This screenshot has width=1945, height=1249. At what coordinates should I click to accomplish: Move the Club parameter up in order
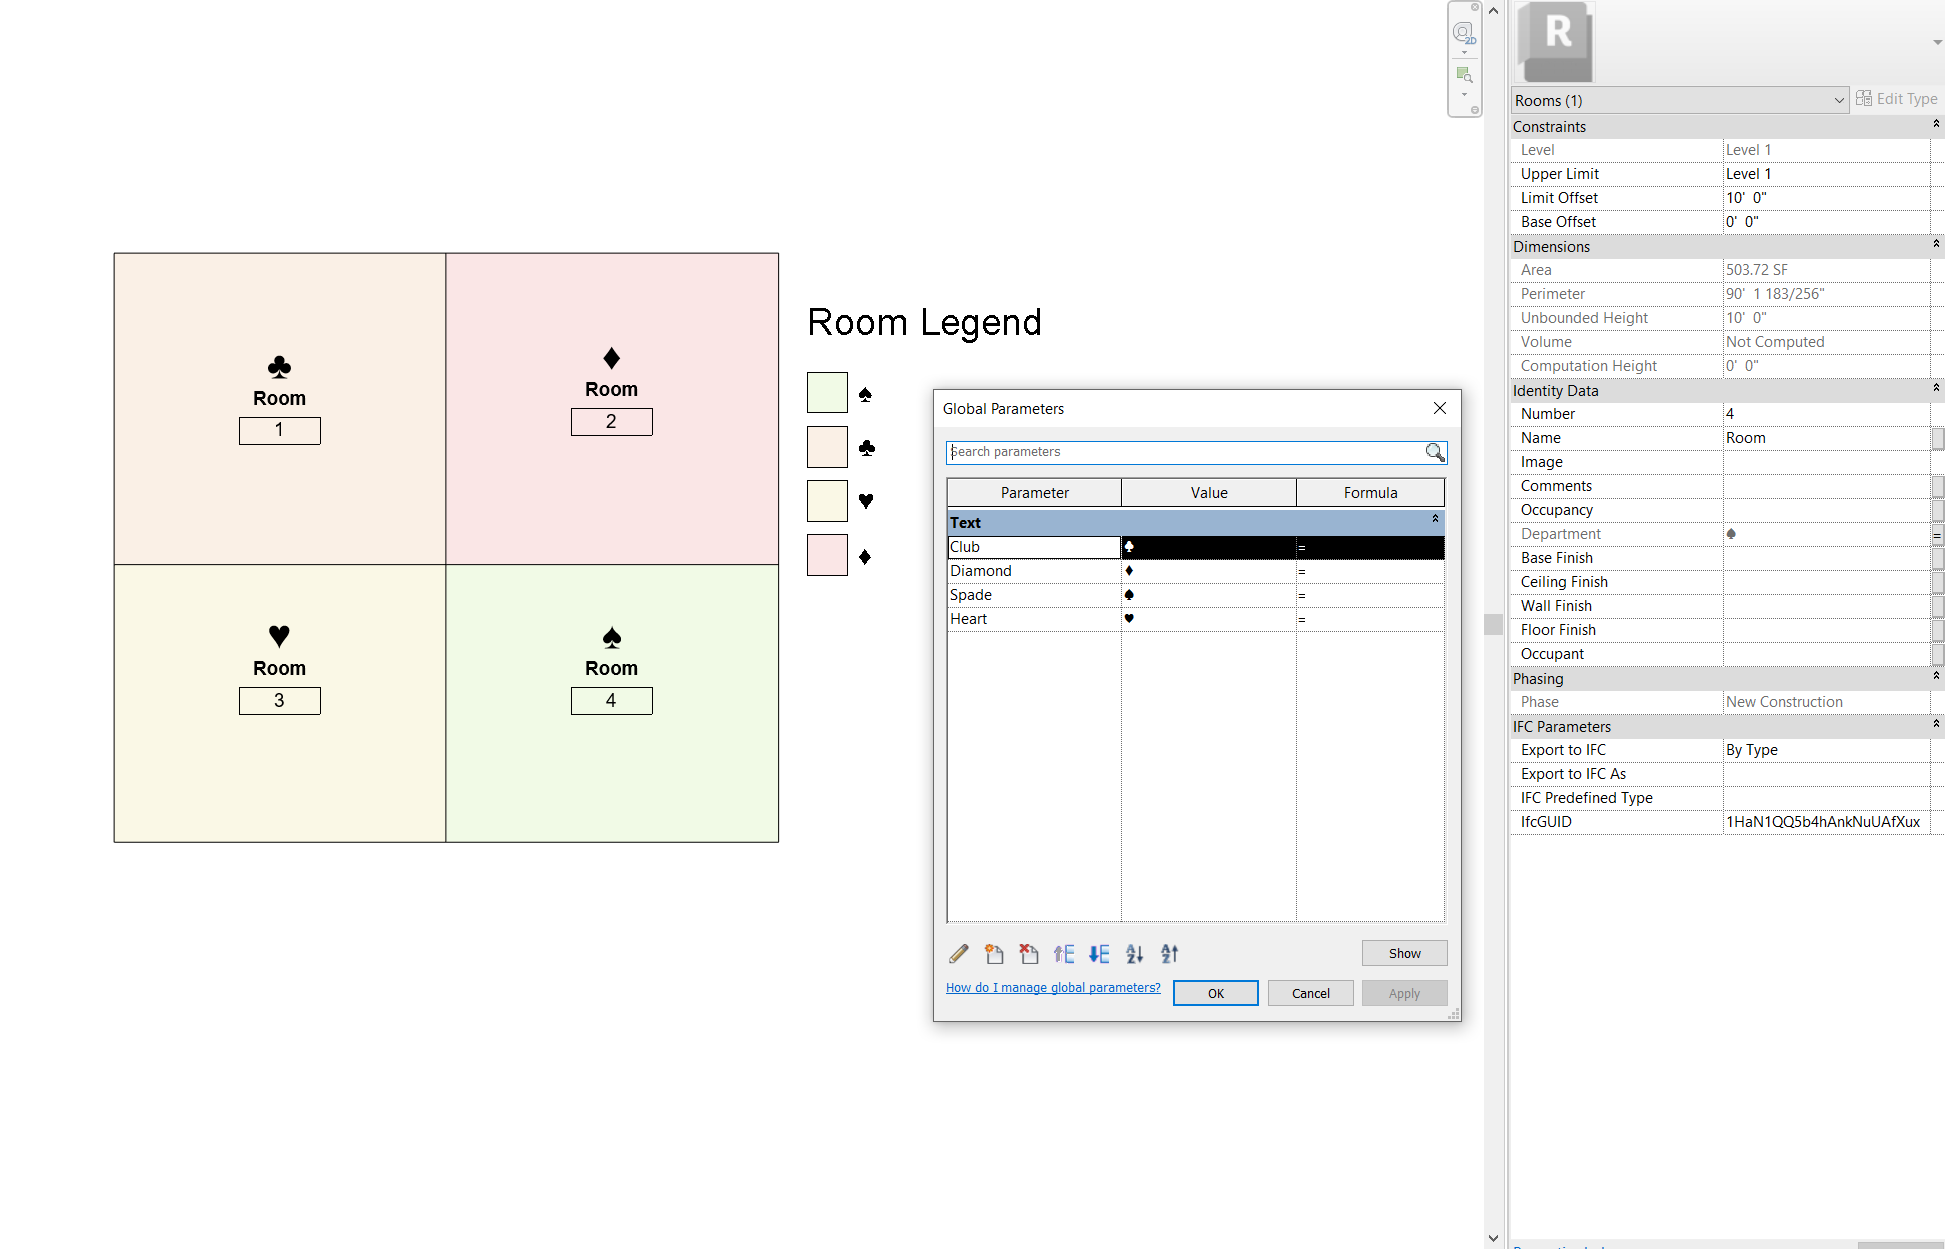pos(1064,954)
